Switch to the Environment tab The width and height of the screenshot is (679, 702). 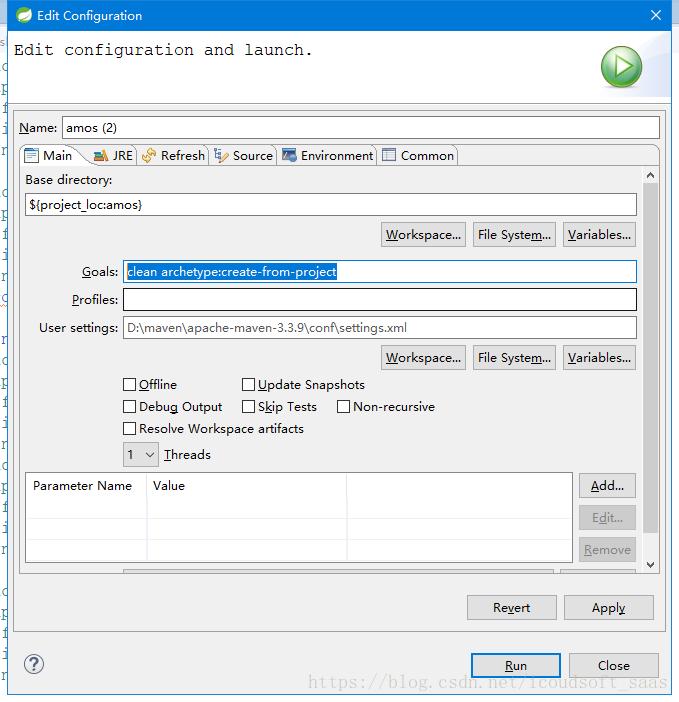pos(327,155)
